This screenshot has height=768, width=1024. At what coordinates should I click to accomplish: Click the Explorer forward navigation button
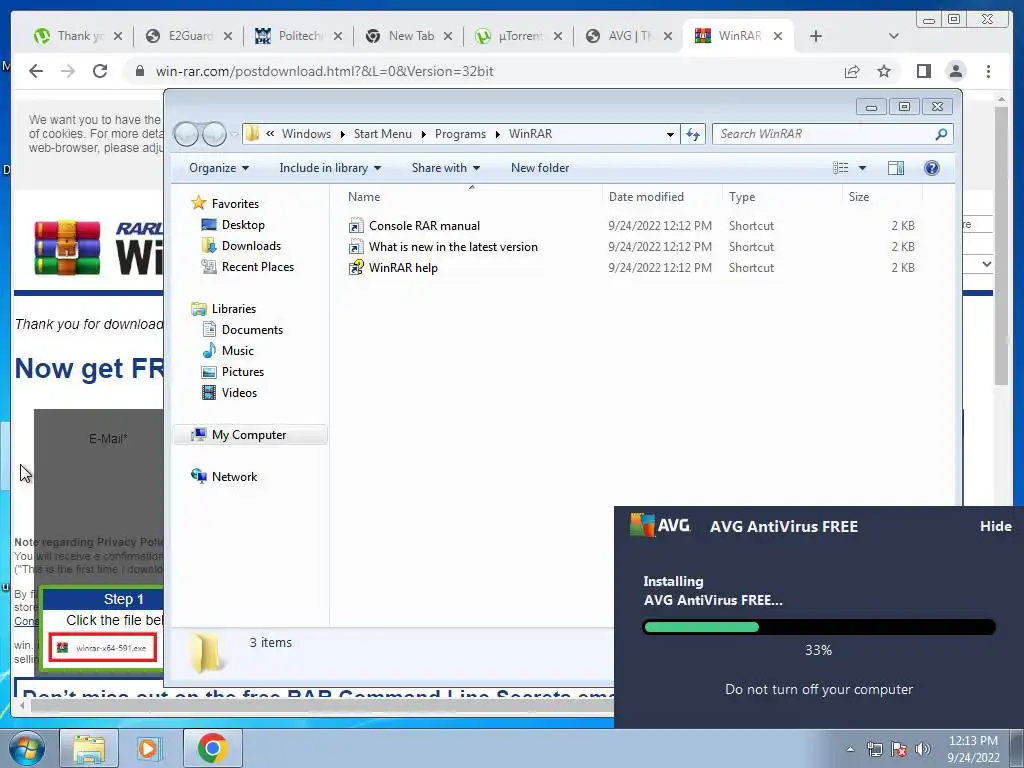click(x=214, y=134)
